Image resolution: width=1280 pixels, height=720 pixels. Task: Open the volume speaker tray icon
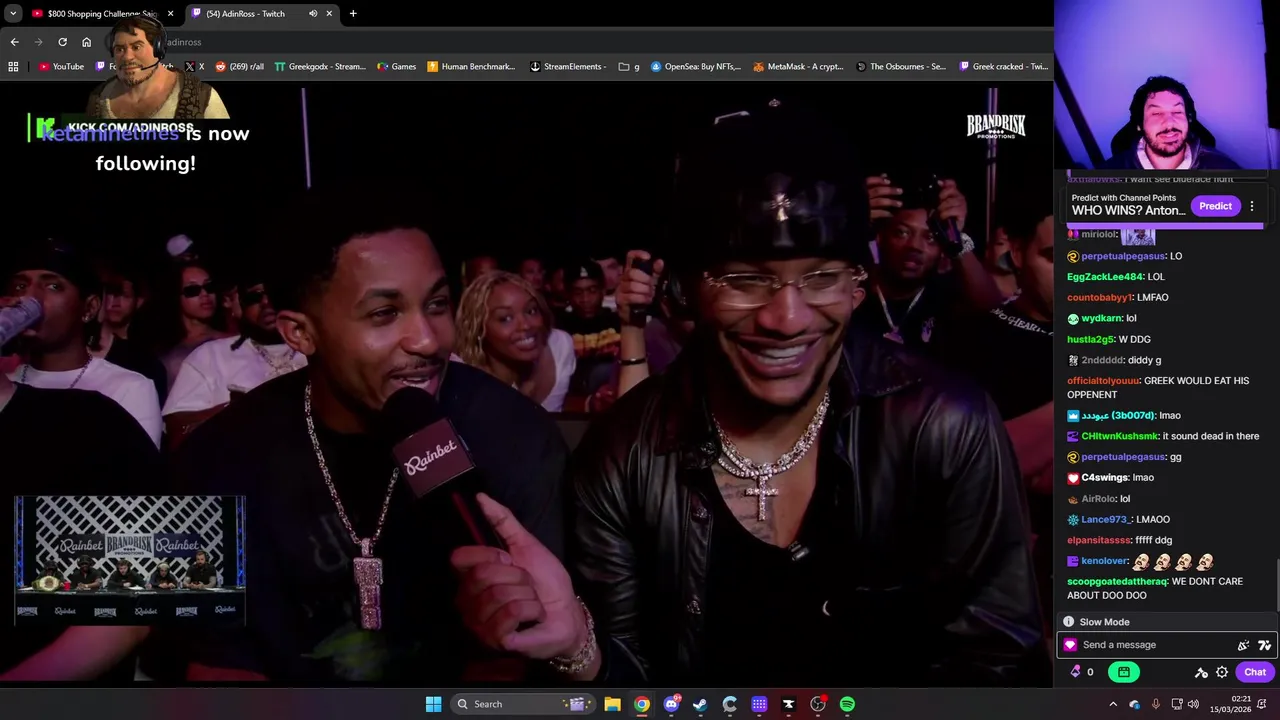pyautogui.click(x=1194, y=704)
